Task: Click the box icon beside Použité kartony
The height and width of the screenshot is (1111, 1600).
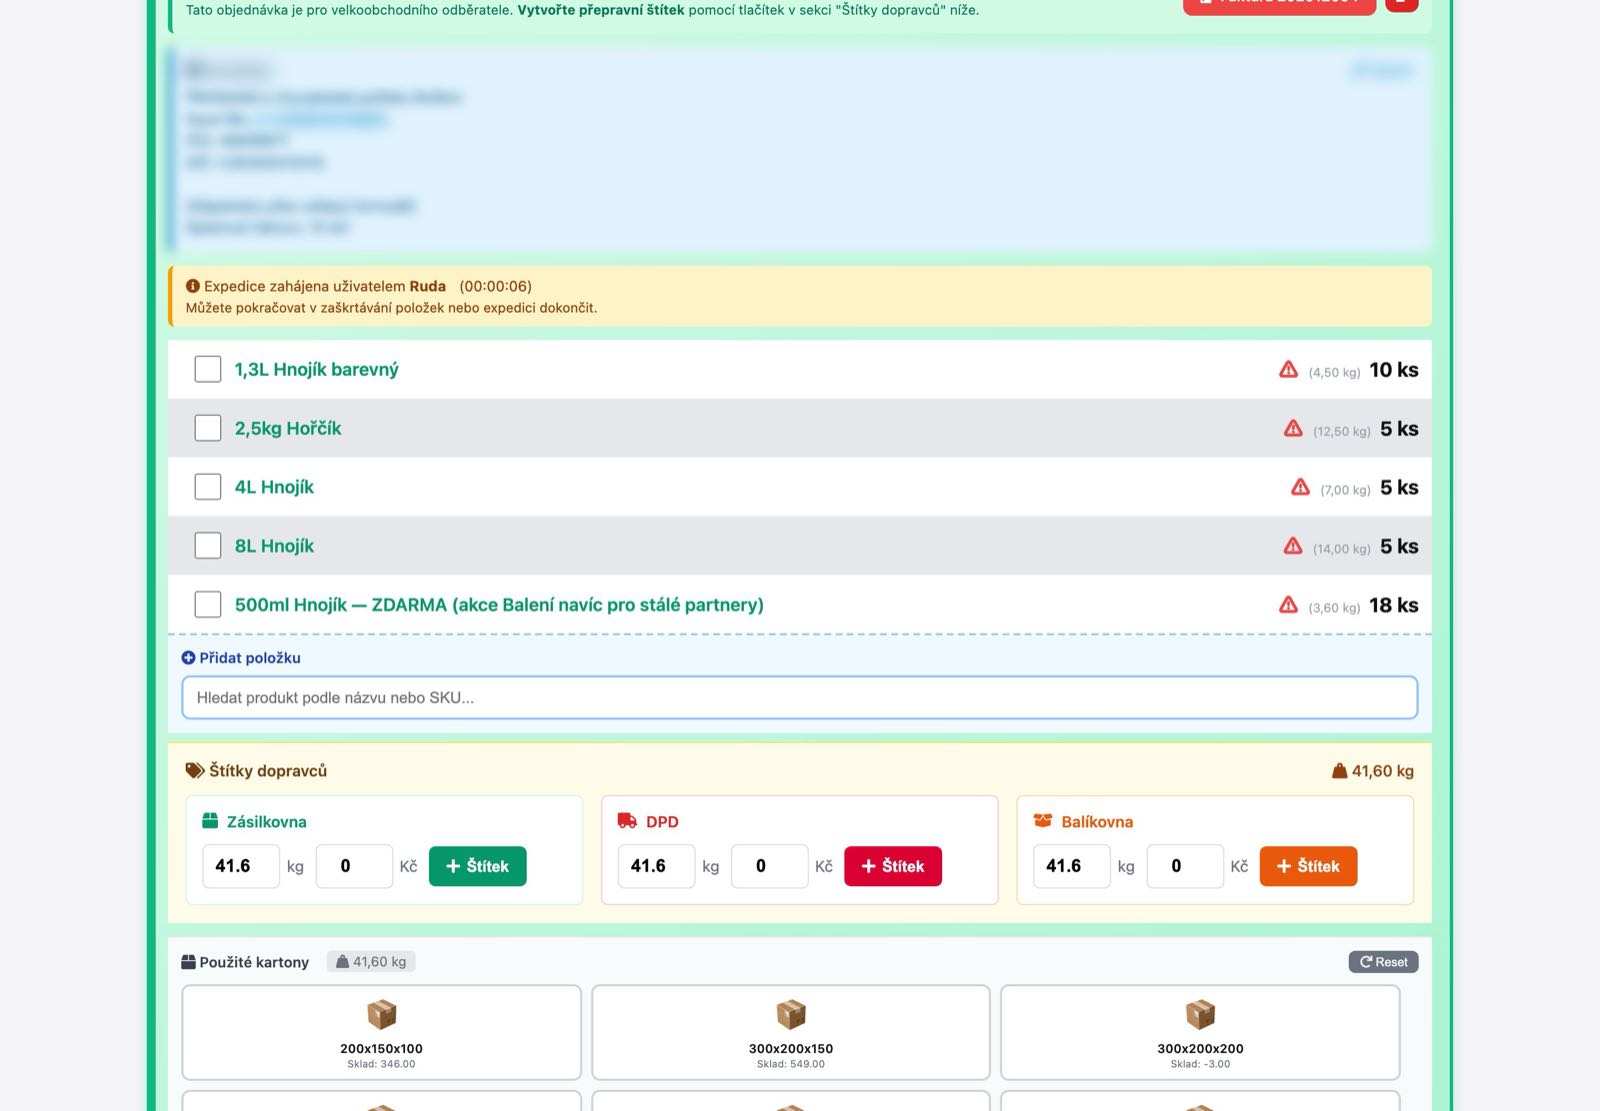Action: [188, 962]
